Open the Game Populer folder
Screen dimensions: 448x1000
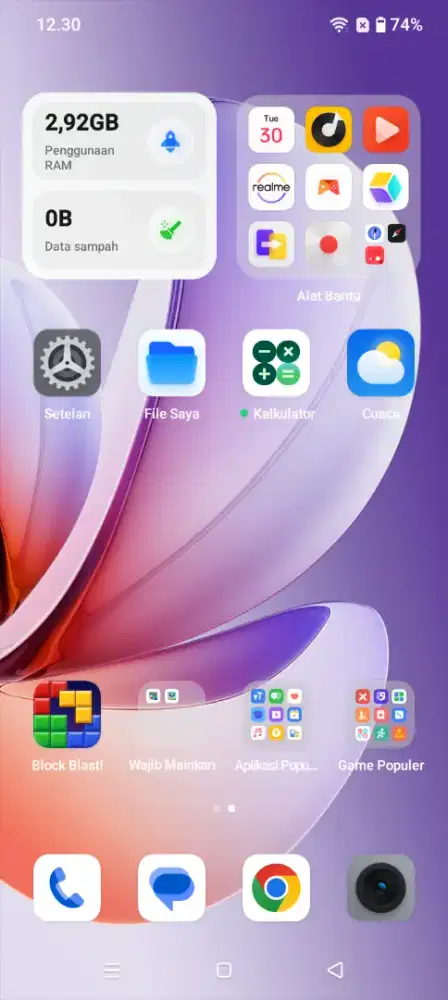click(x=381, y=714)
